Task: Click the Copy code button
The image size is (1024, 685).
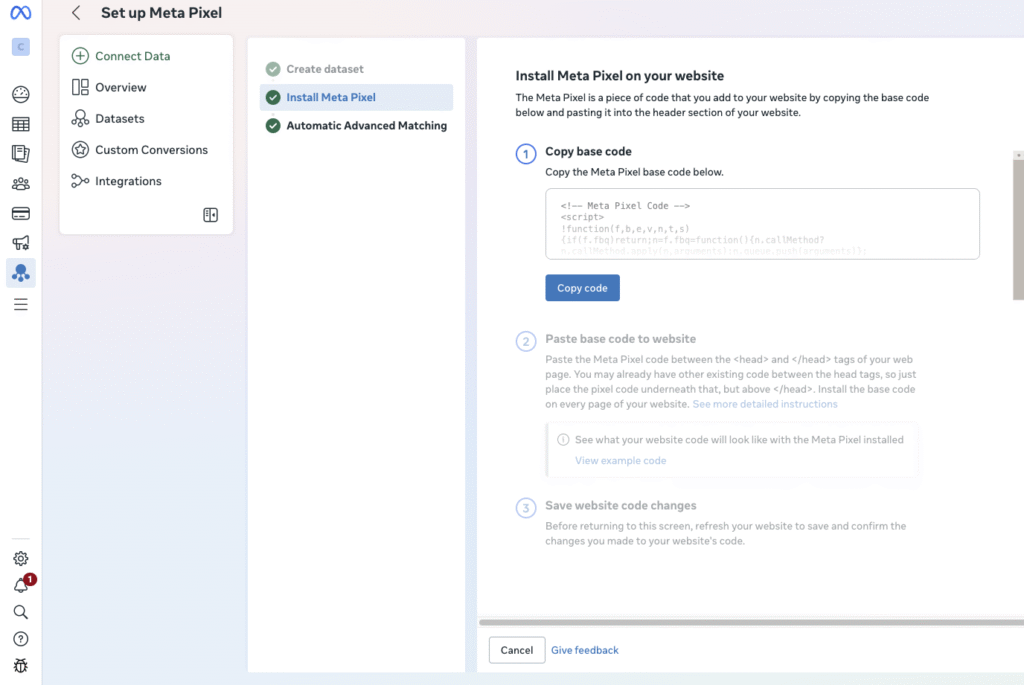Action: (x=582, y=288)
